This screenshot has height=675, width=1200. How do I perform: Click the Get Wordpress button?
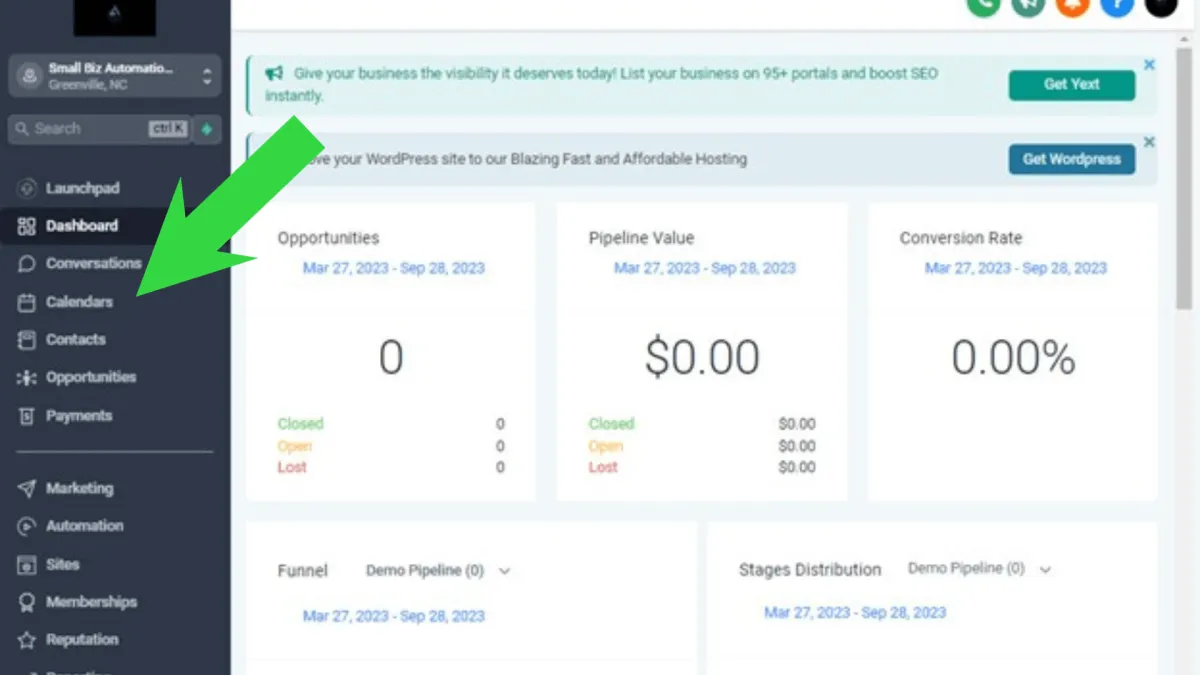click(1071, 159)
